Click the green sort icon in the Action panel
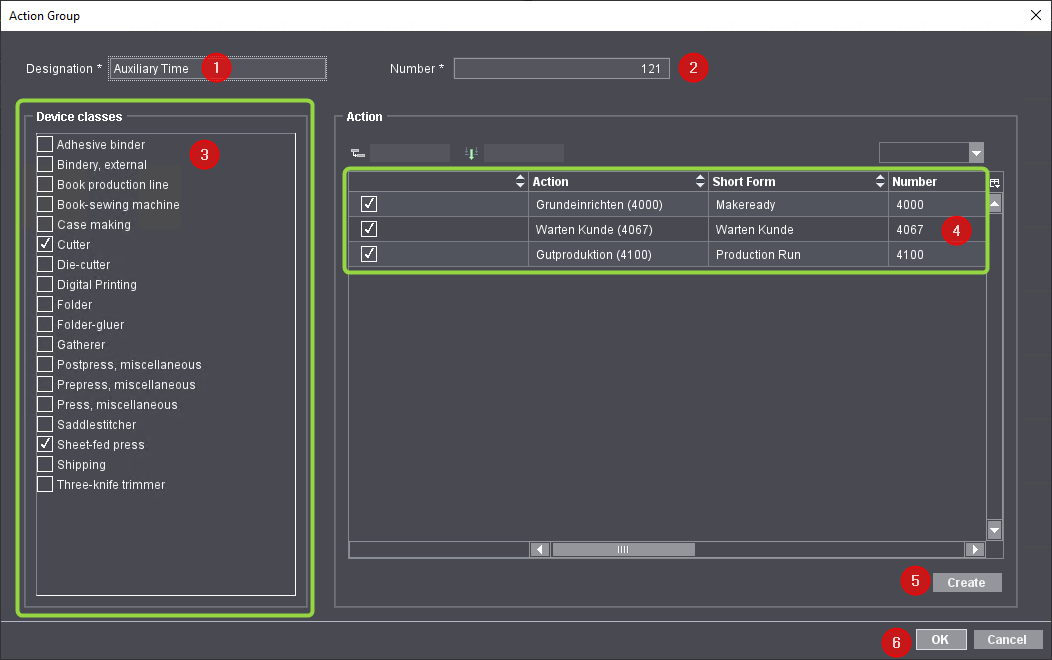 click(x=470, y=152)
